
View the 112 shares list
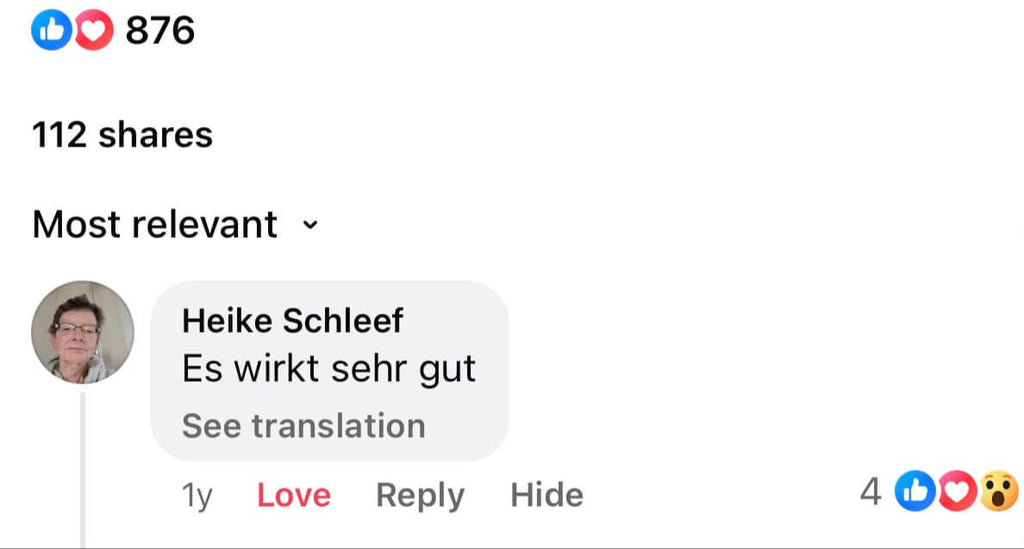[122, 135]
